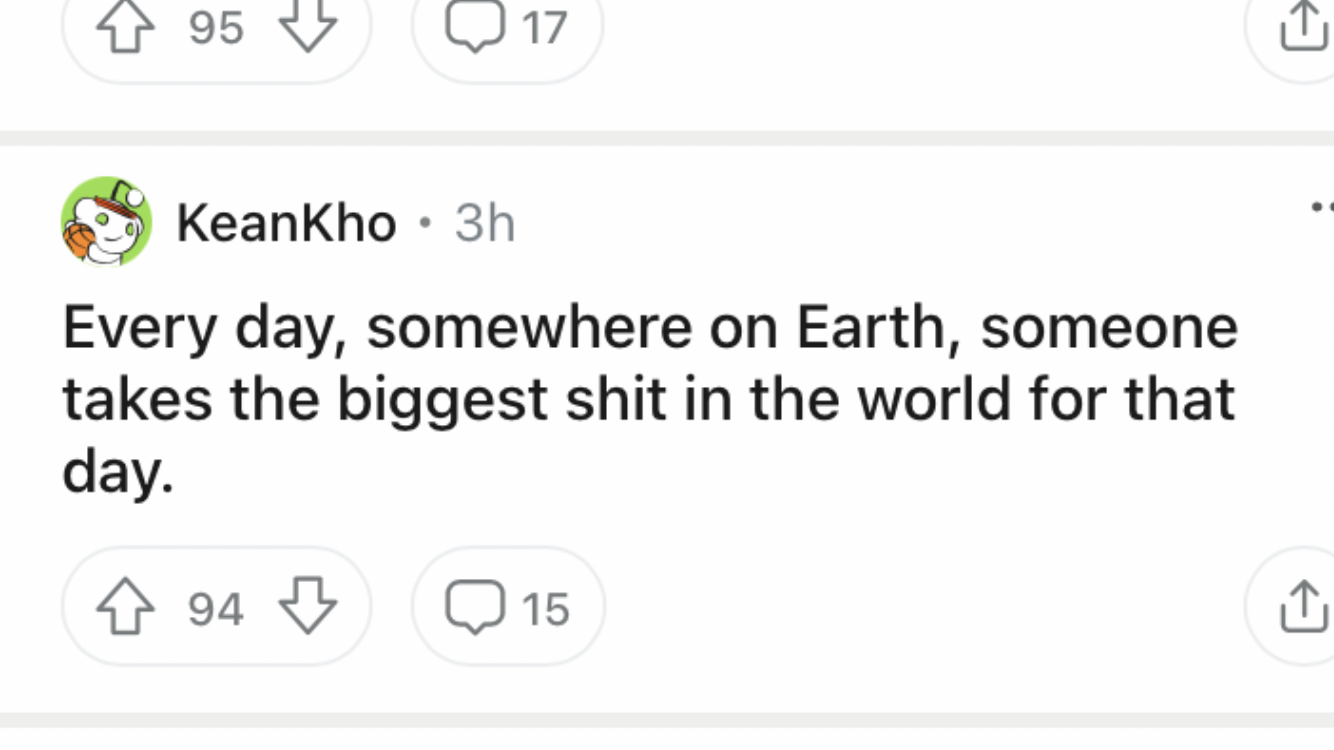Click the 94 vote count number
Image resolution: width=1334 pixels, height=750 pixels.
click(x=216, y=608)
